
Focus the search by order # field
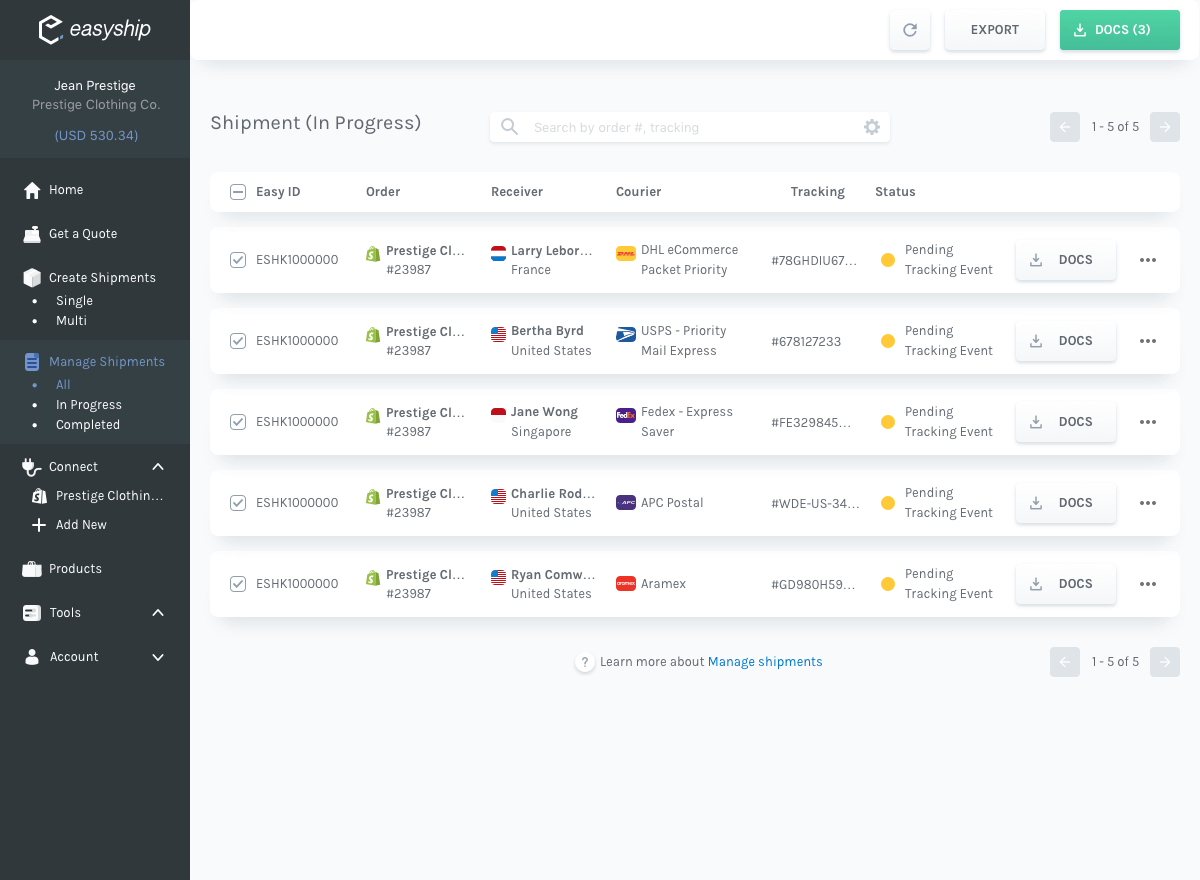(690, 127)
